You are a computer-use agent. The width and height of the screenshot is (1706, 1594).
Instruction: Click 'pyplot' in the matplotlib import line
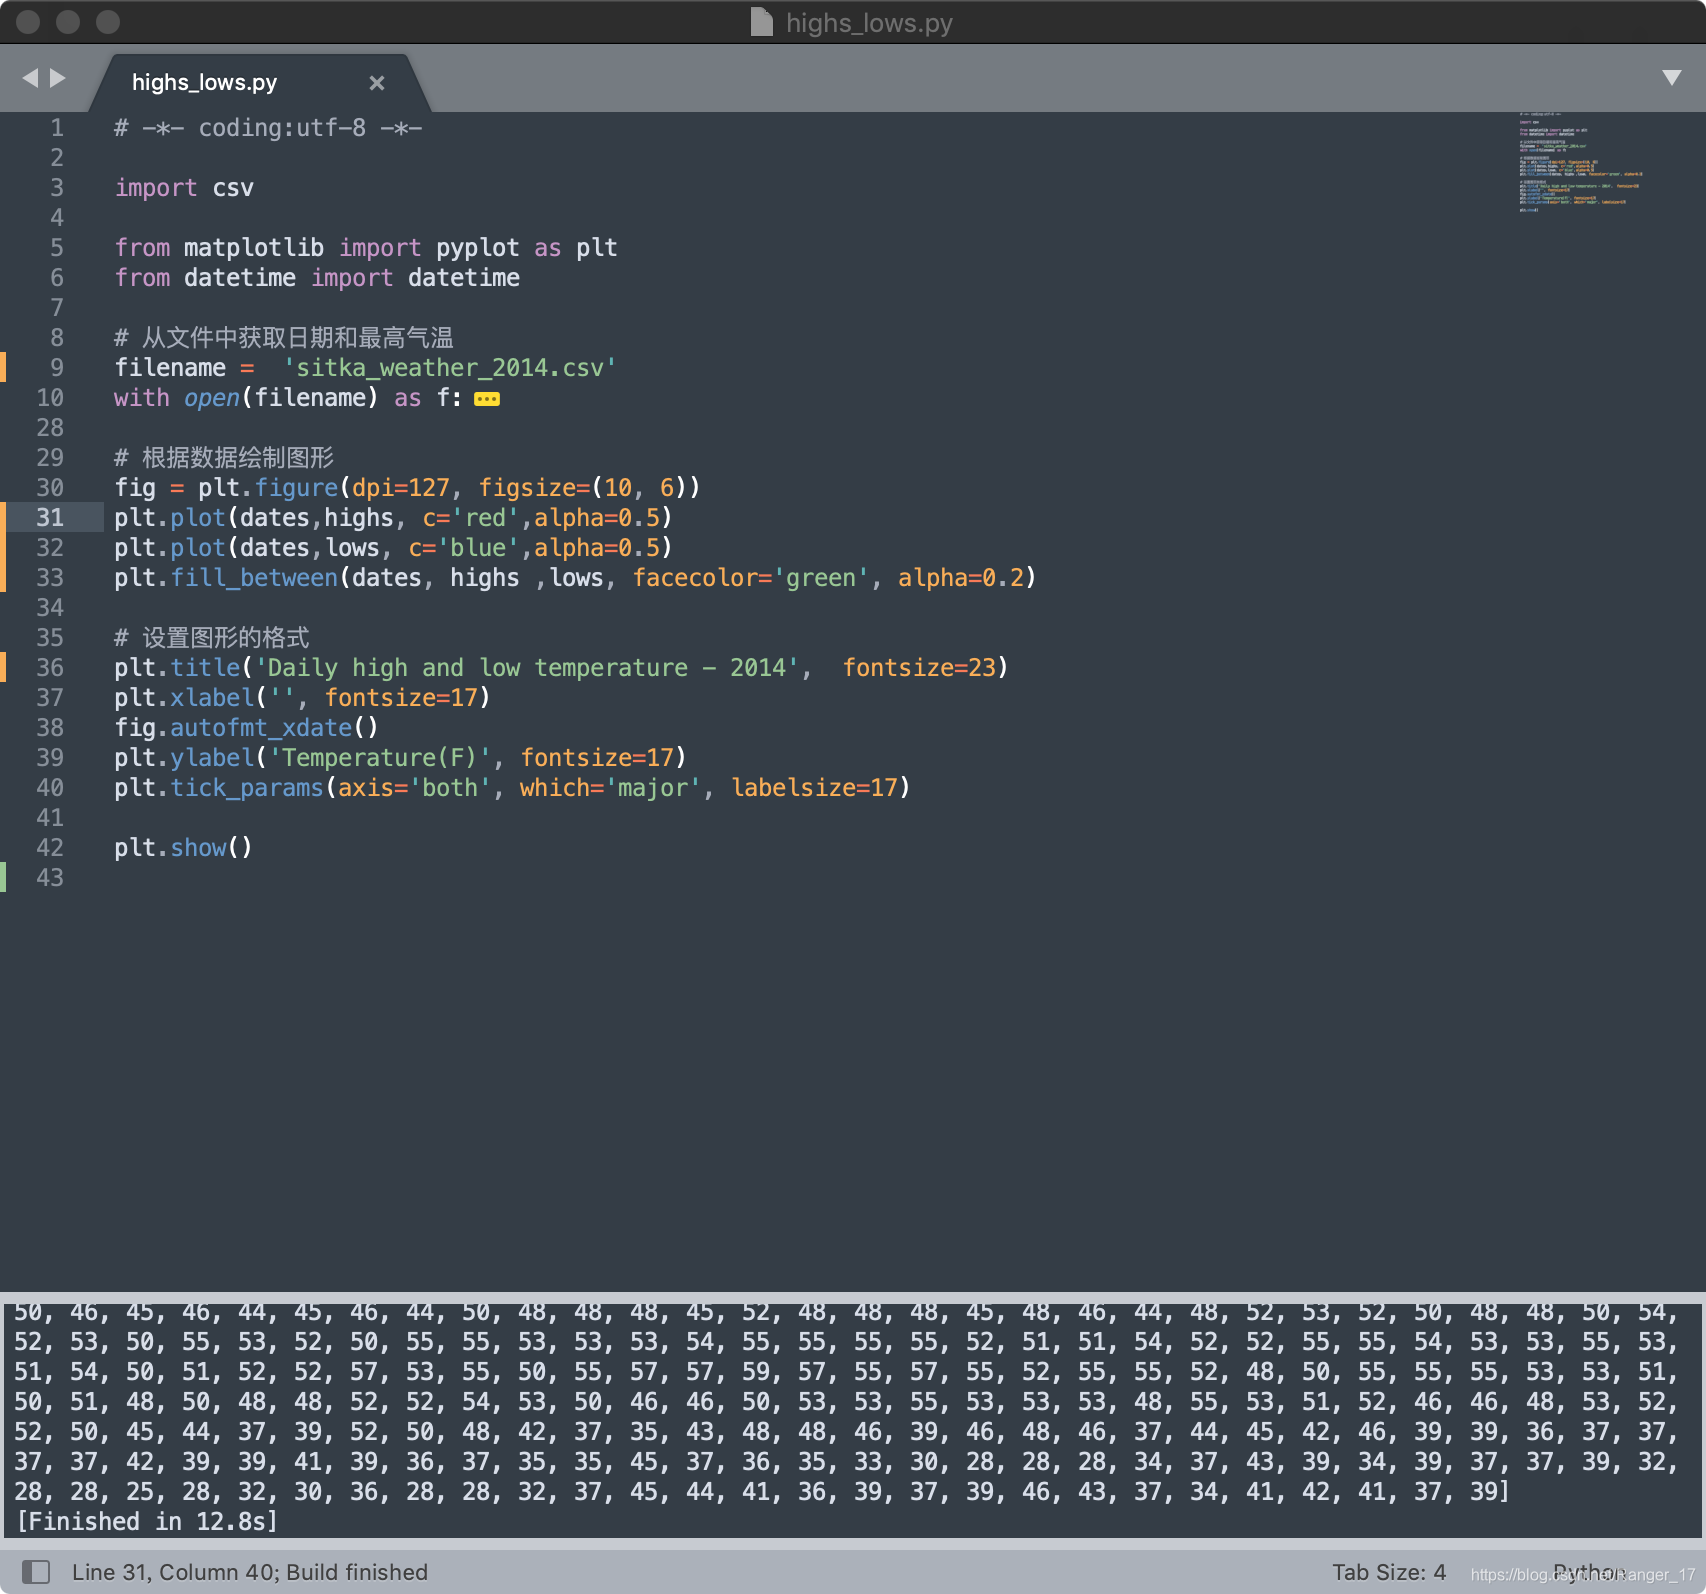pos(477,248)
